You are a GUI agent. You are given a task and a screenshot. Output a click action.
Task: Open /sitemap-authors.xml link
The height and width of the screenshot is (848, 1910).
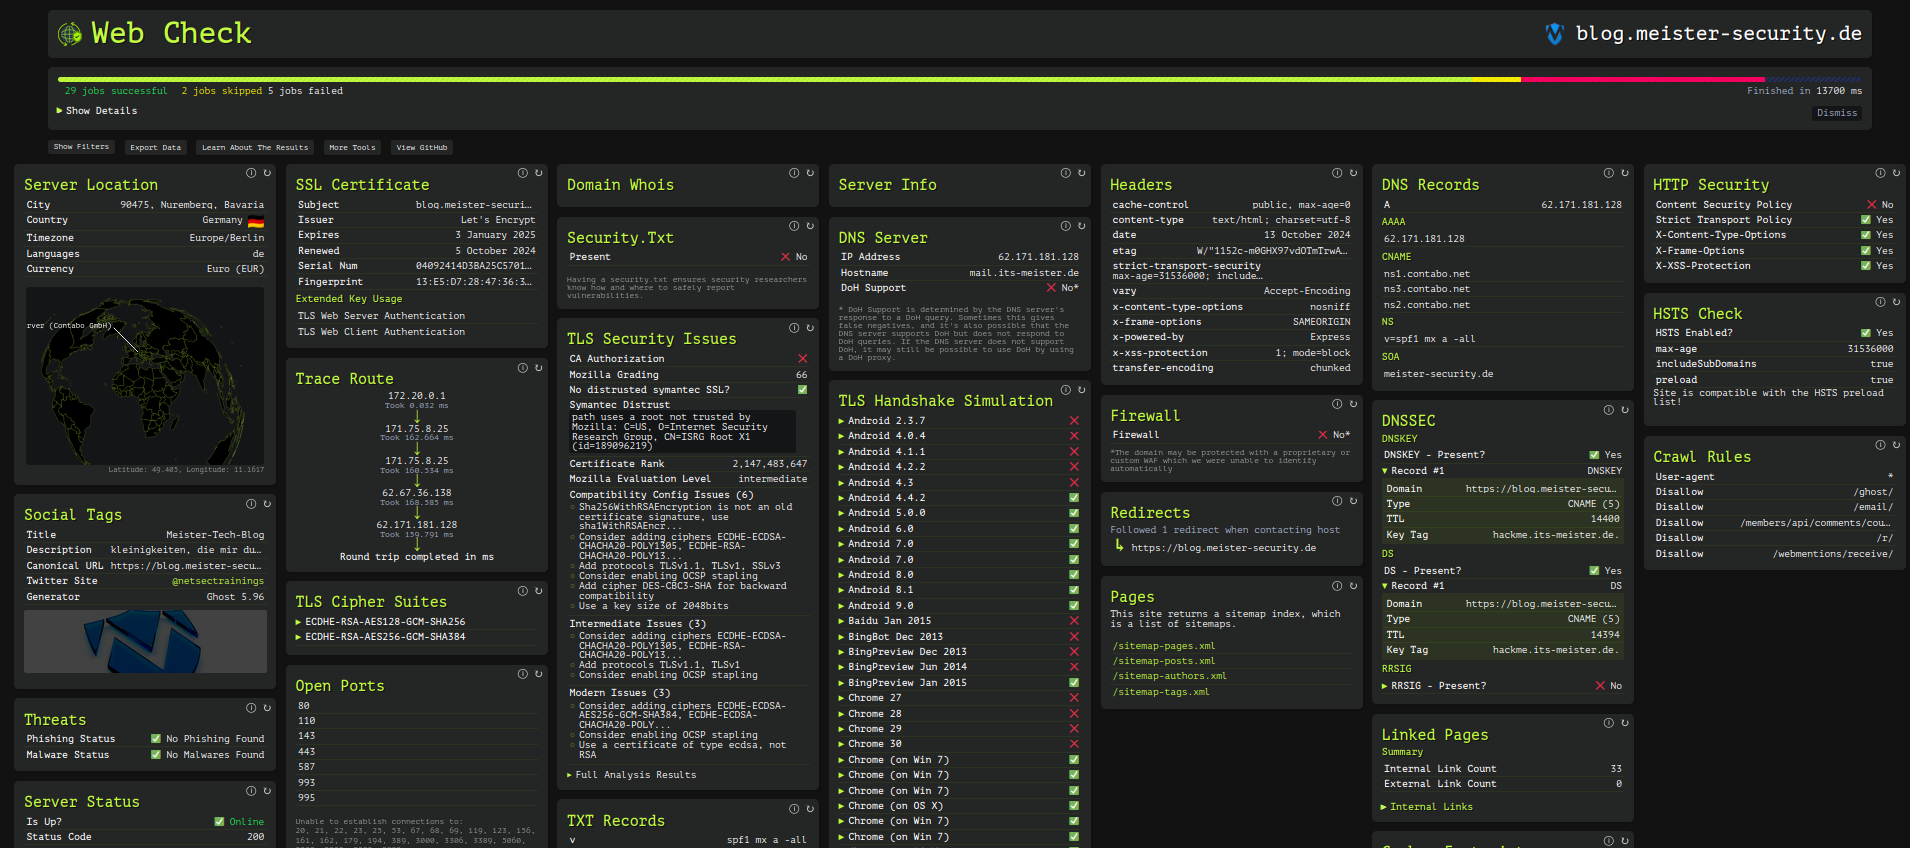tap(1169, 676)
